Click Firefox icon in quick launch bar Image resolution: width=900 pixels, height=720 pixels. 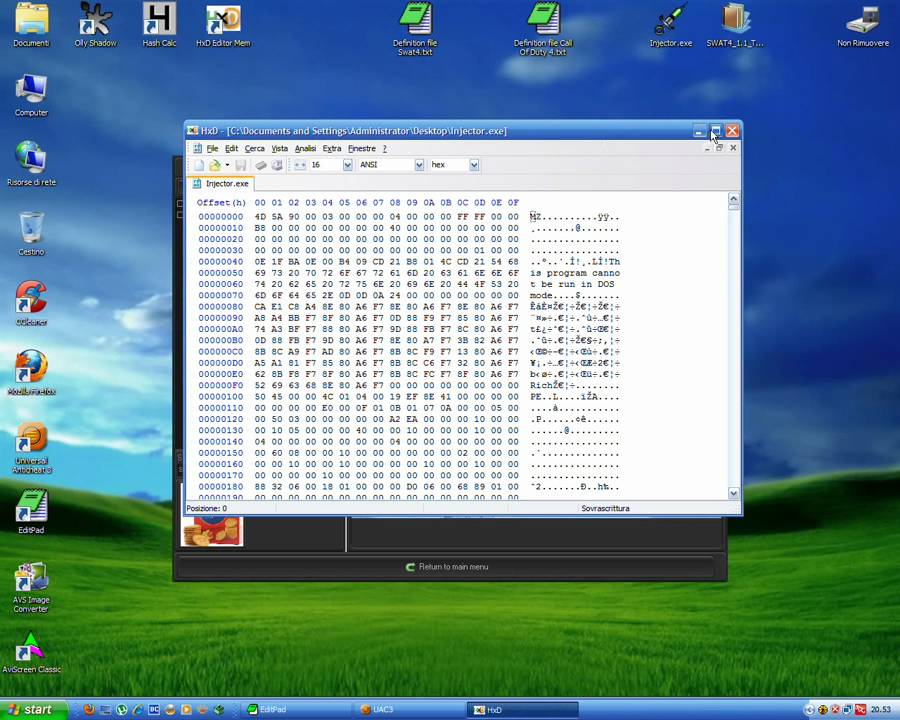[89, 710]
